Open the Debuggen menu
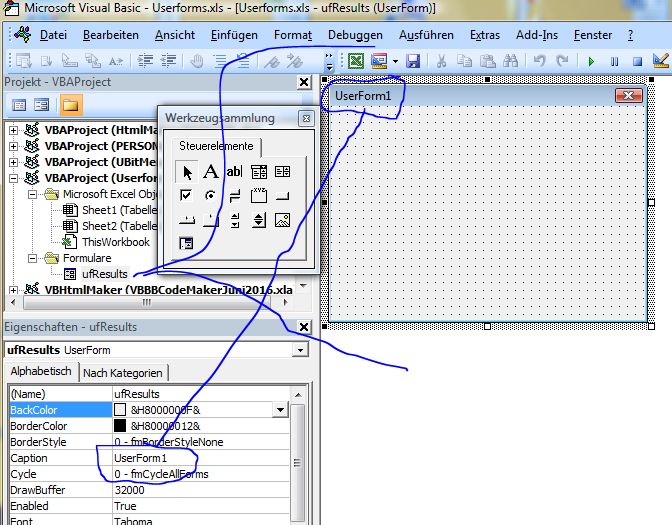Viewport: 672px width, 525px height. [x=355, y=35]
